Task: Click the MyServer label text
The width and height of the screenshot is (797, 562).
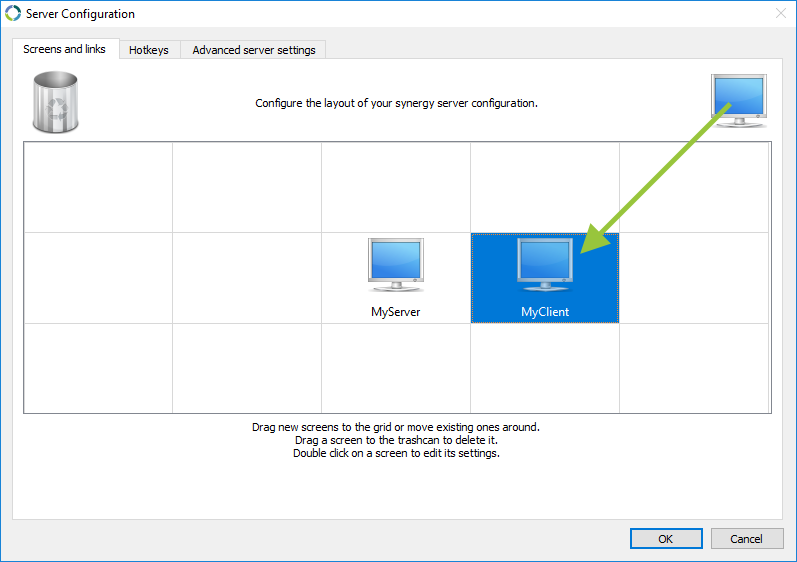Action: 395,312
